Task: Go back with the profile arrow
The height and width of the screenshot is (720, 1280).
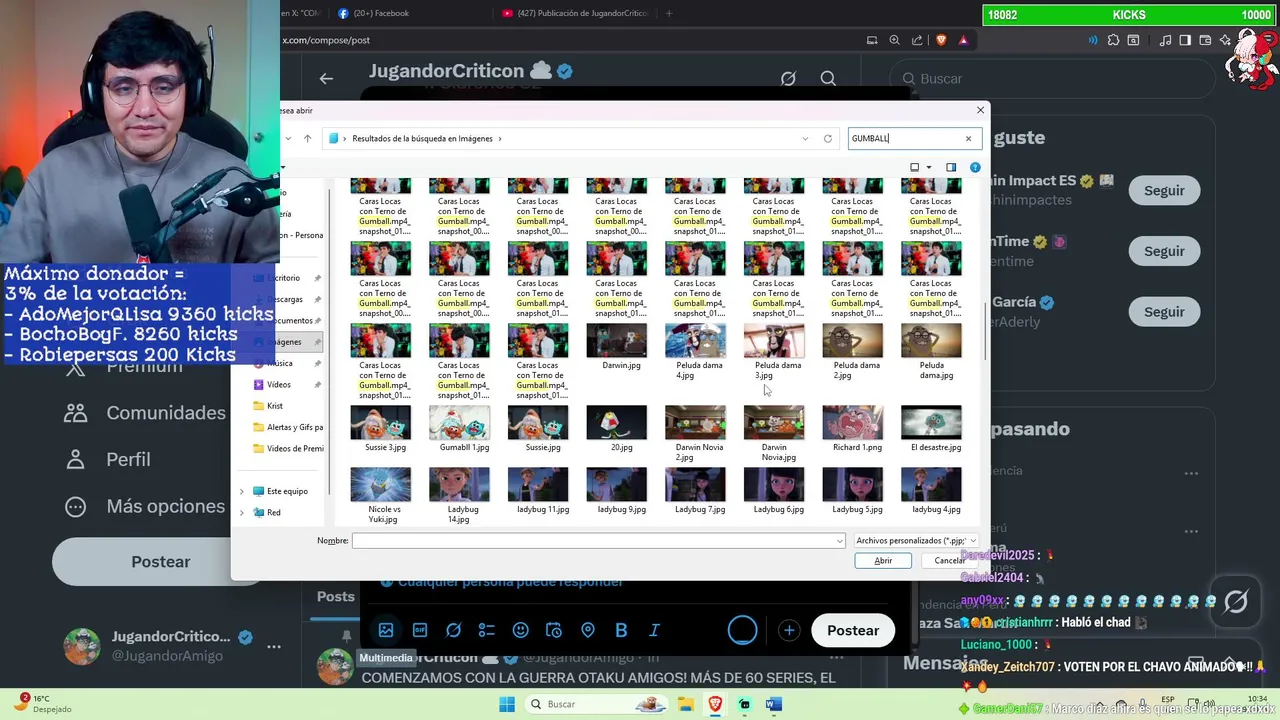Action: tap(326, 78)
